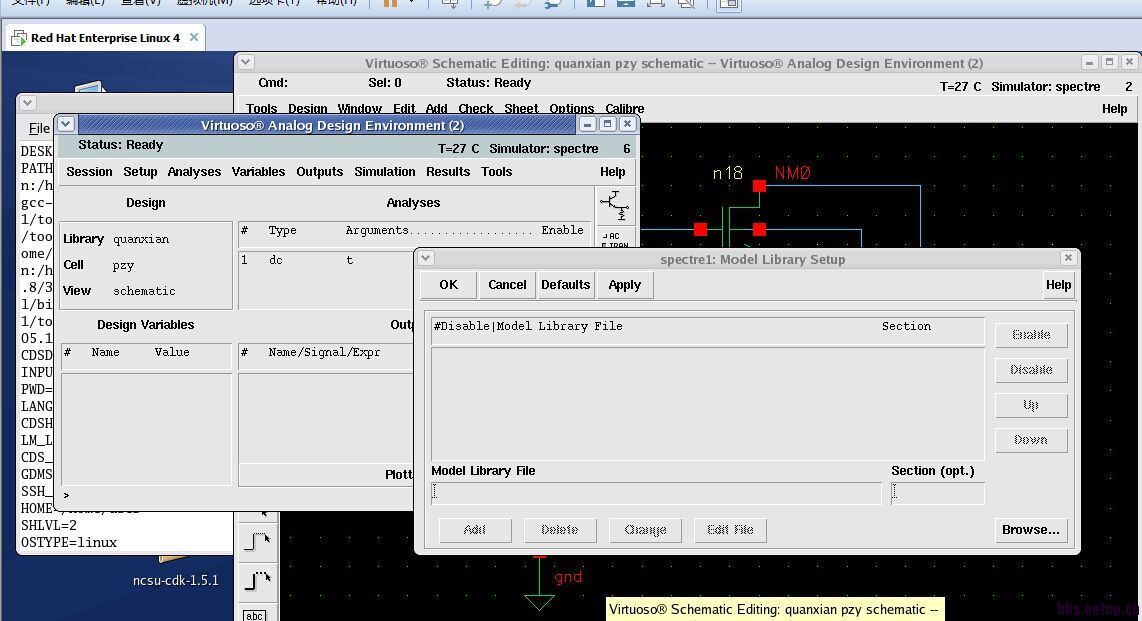Screen dimensions: 1142x621
Task: Open the Analog Design Environment window menu arrow
Action: pos(66,125)
